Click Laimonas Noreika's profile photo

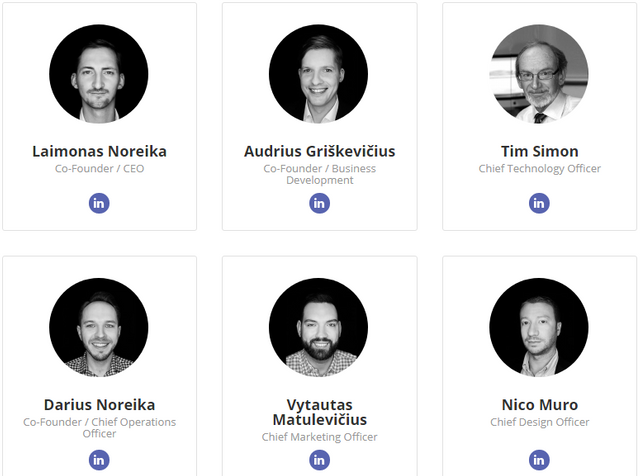click(x=99, y=74)
